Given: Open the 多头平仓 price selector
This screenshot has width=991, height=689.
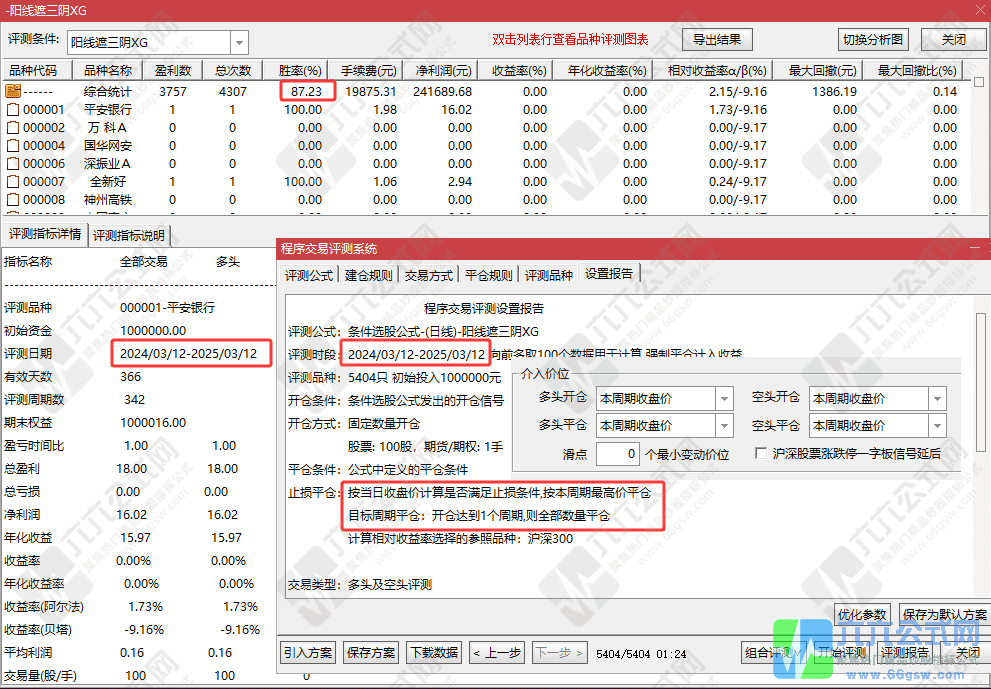Looking at the screenshot, I should [721, 424].
